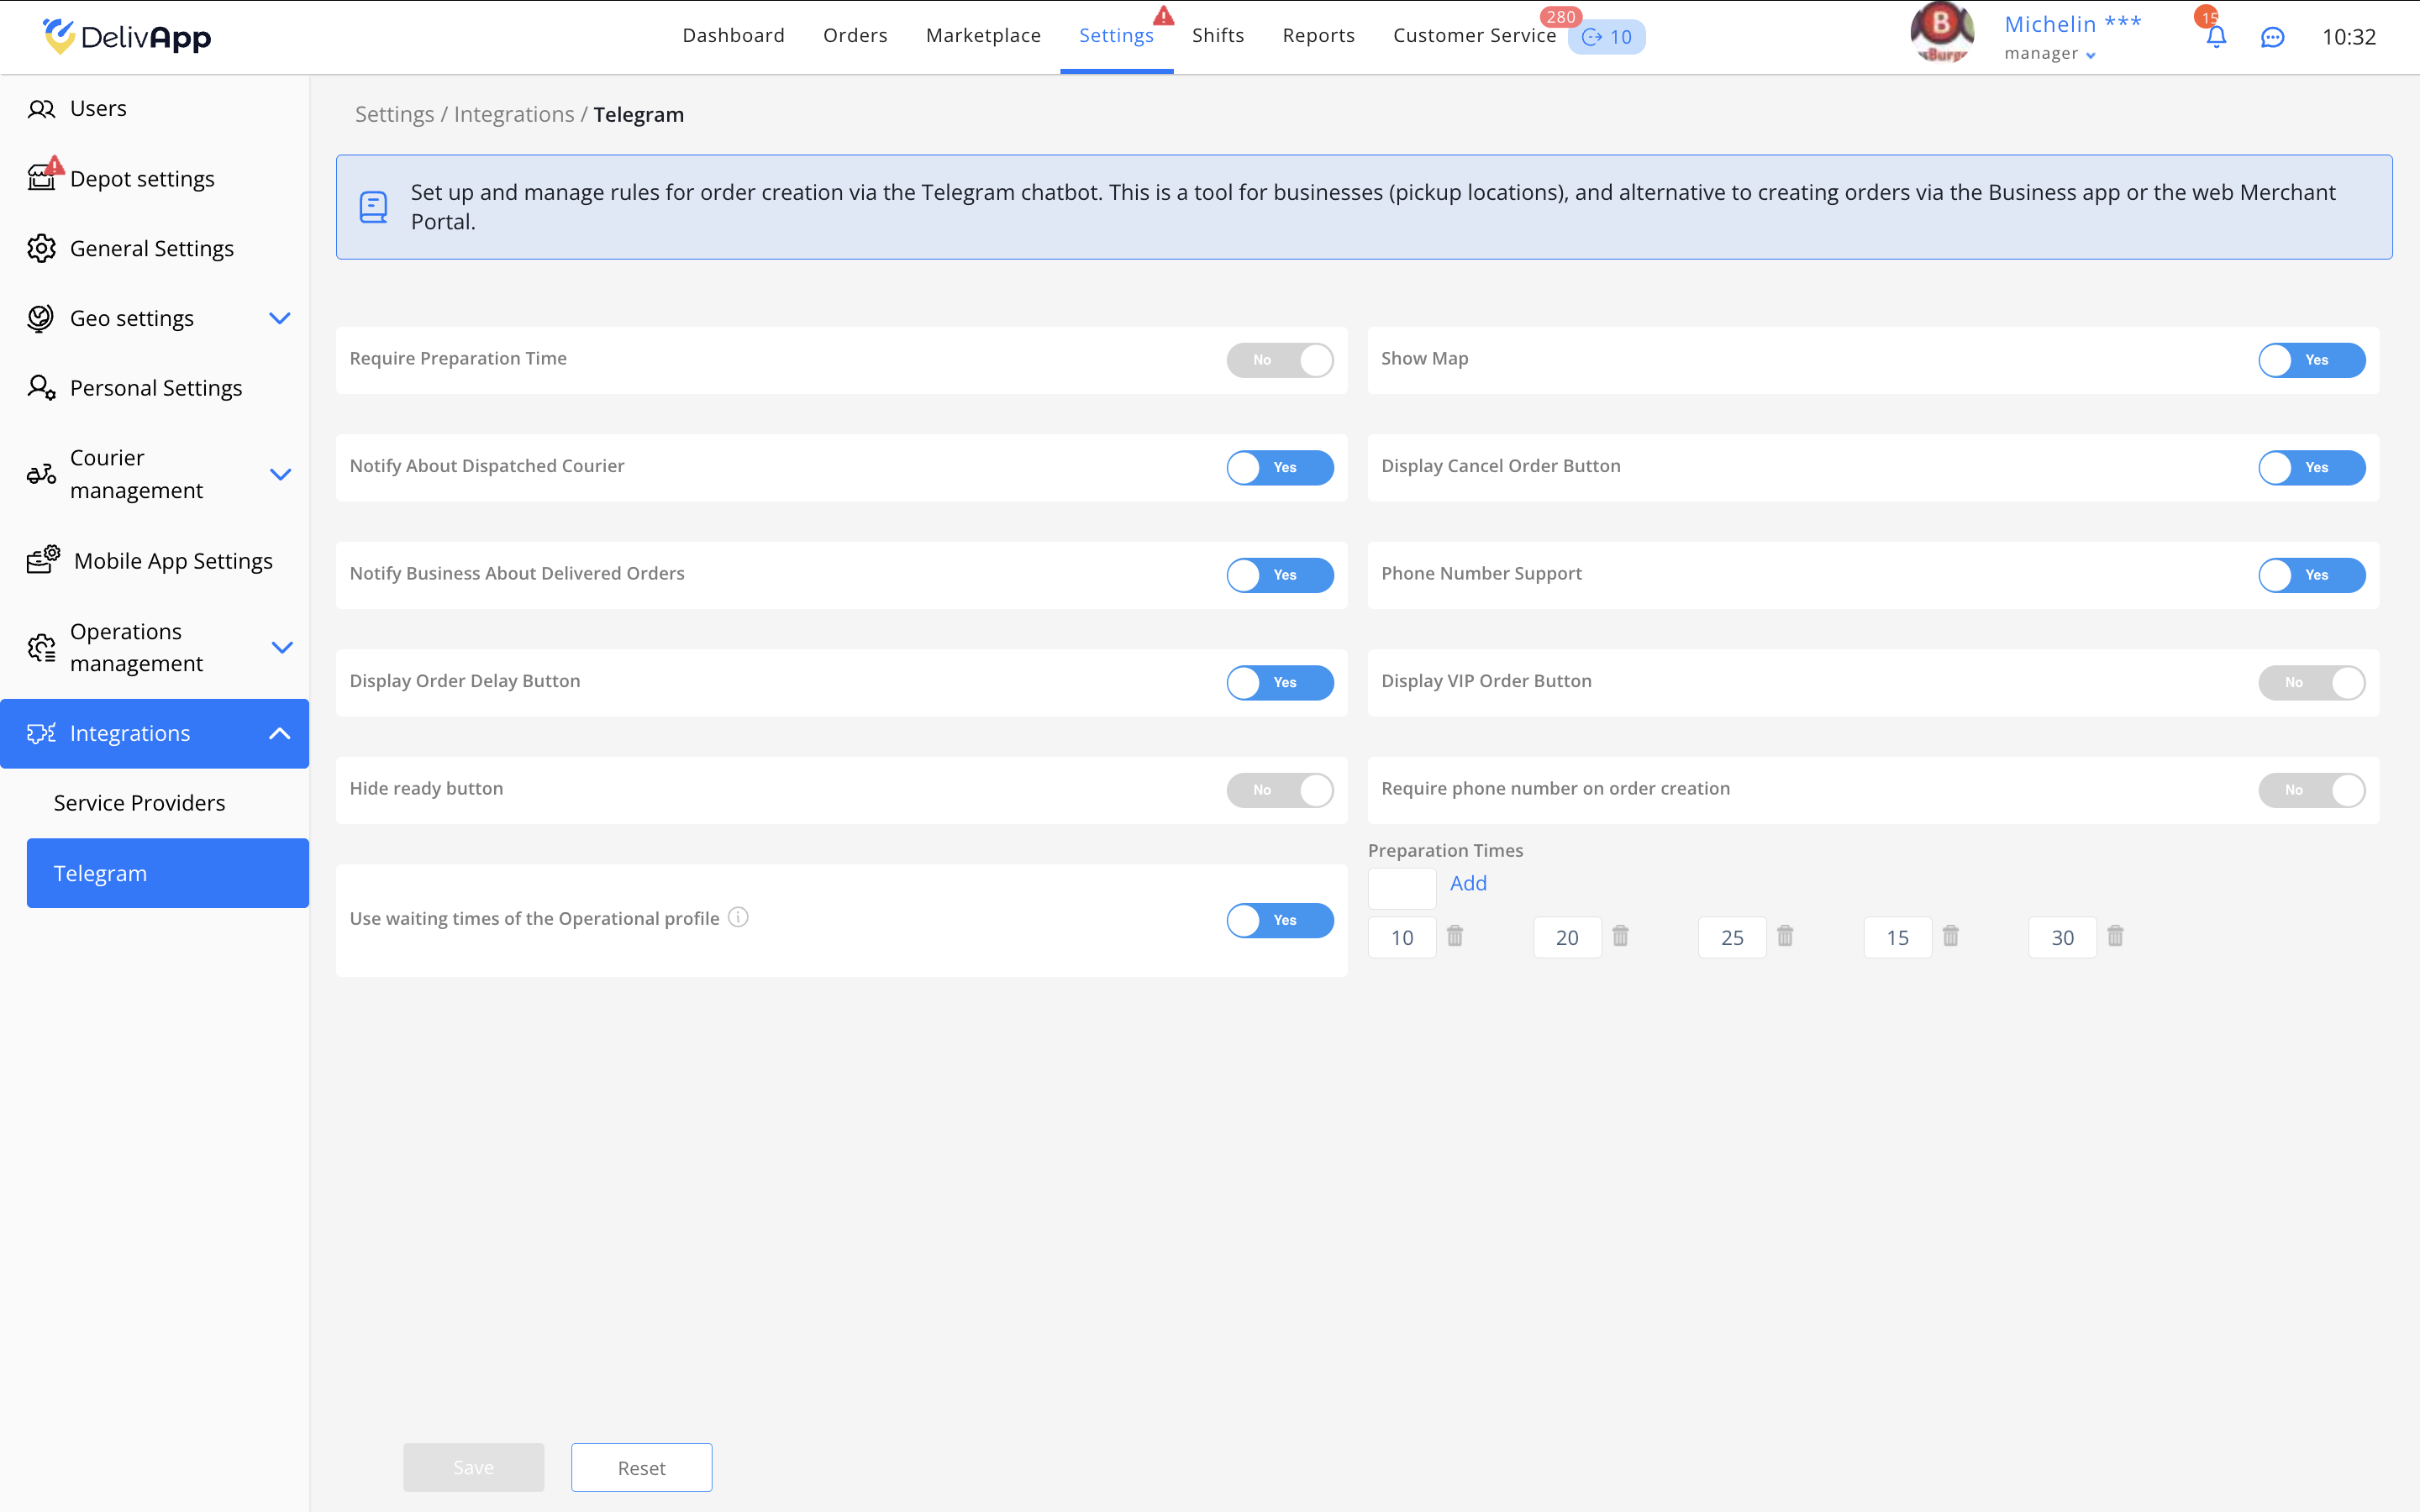The image size is (2420, 1512).
Task: Click the Reset button
Action: [x=641, y=1467]
